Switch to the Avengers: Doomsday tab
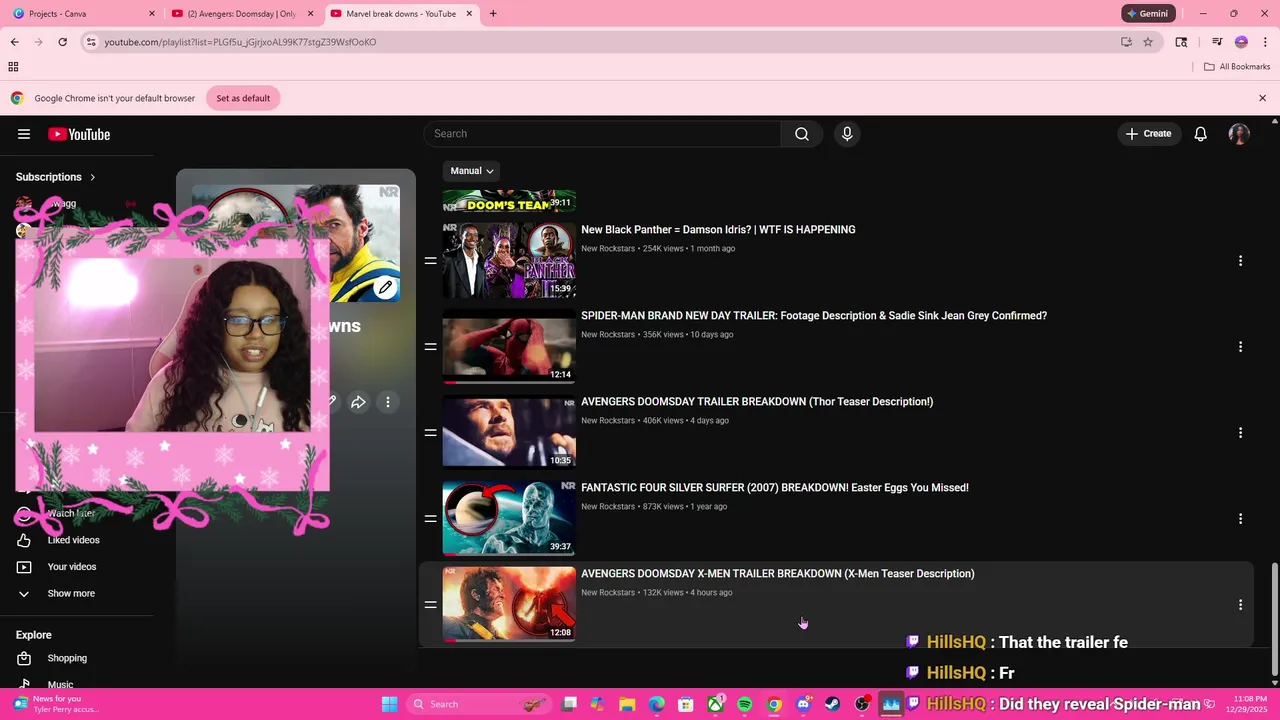Viewport: 1280px width, 720px height. [x=243, y=14]
